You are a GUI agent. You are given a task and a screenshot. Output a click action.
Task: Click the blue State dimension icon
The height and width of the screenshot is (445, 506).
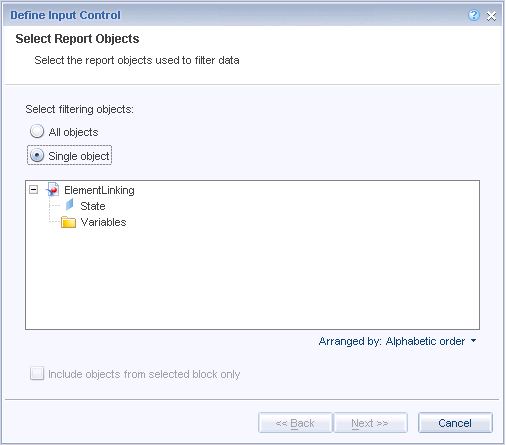tap(70, 205)
